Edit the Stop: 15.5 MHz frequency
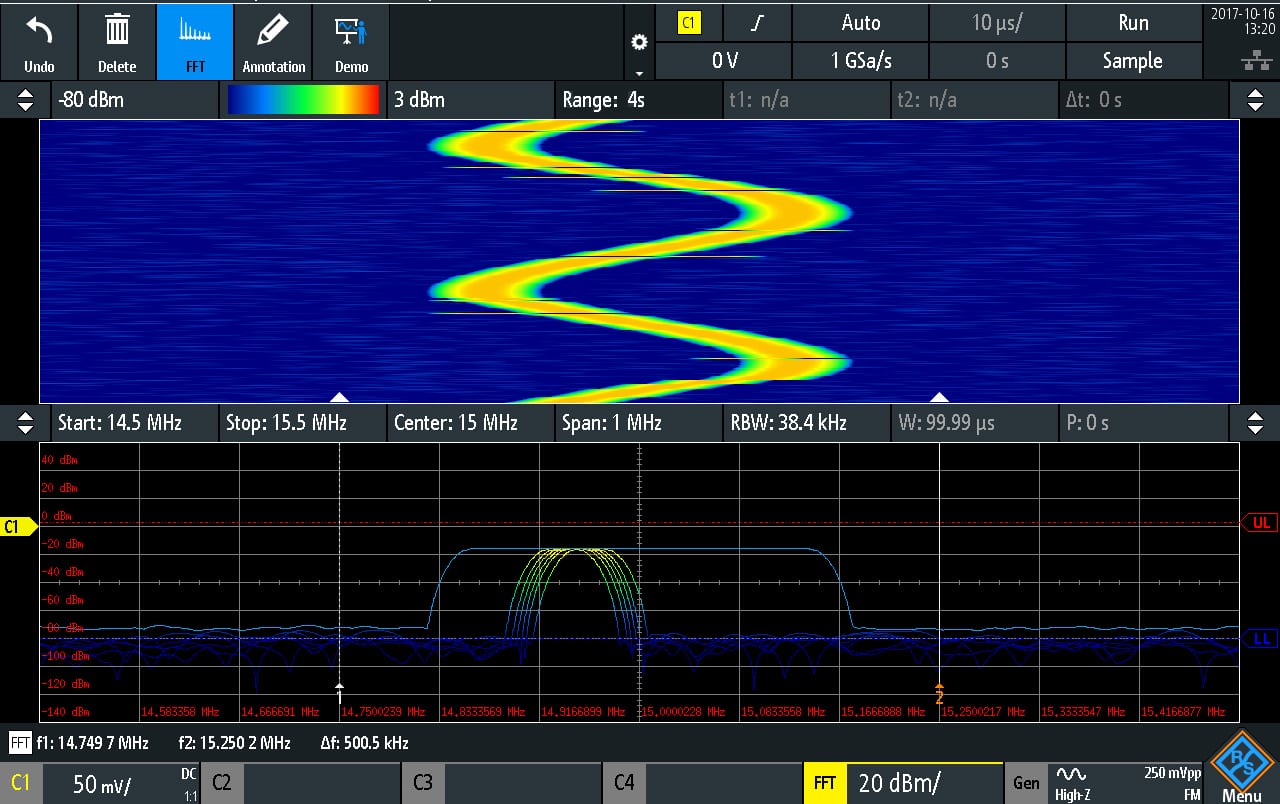Viewport: 1280px width, 804px height. [x=302, y=423]
